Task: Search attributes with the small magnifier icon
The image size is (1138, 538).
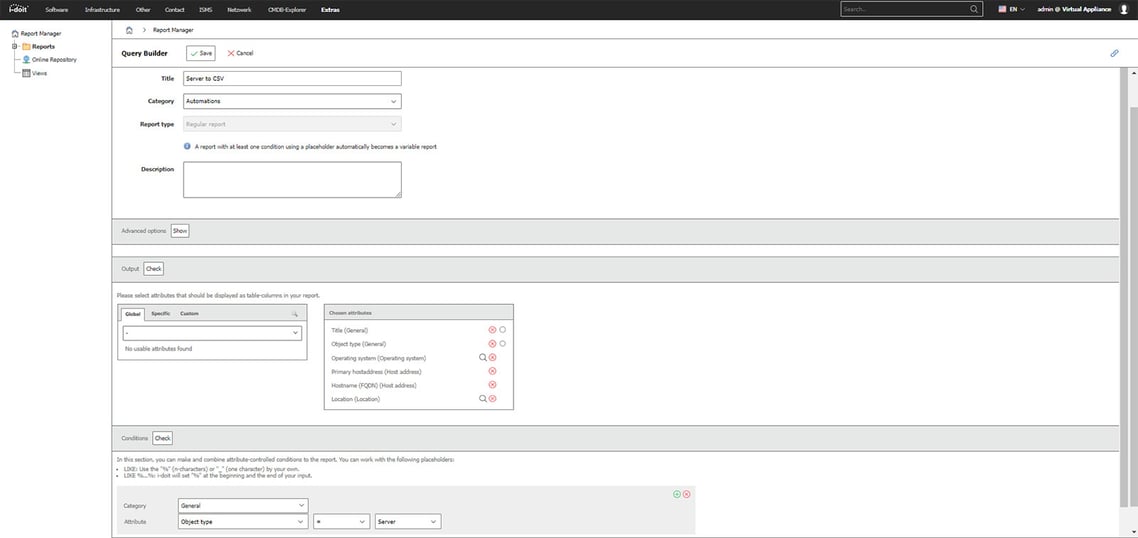Action: [x=295, y=314]
